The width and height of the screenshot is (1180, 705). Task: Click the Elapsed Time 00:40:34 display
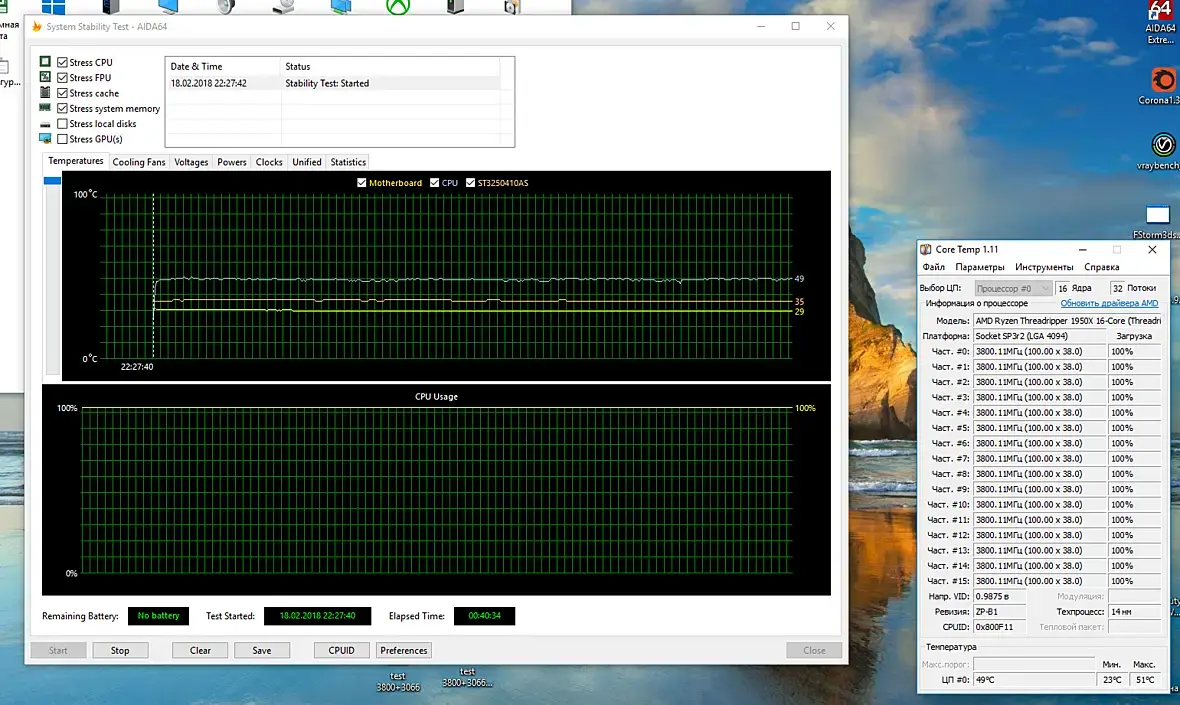pos(485,615)
